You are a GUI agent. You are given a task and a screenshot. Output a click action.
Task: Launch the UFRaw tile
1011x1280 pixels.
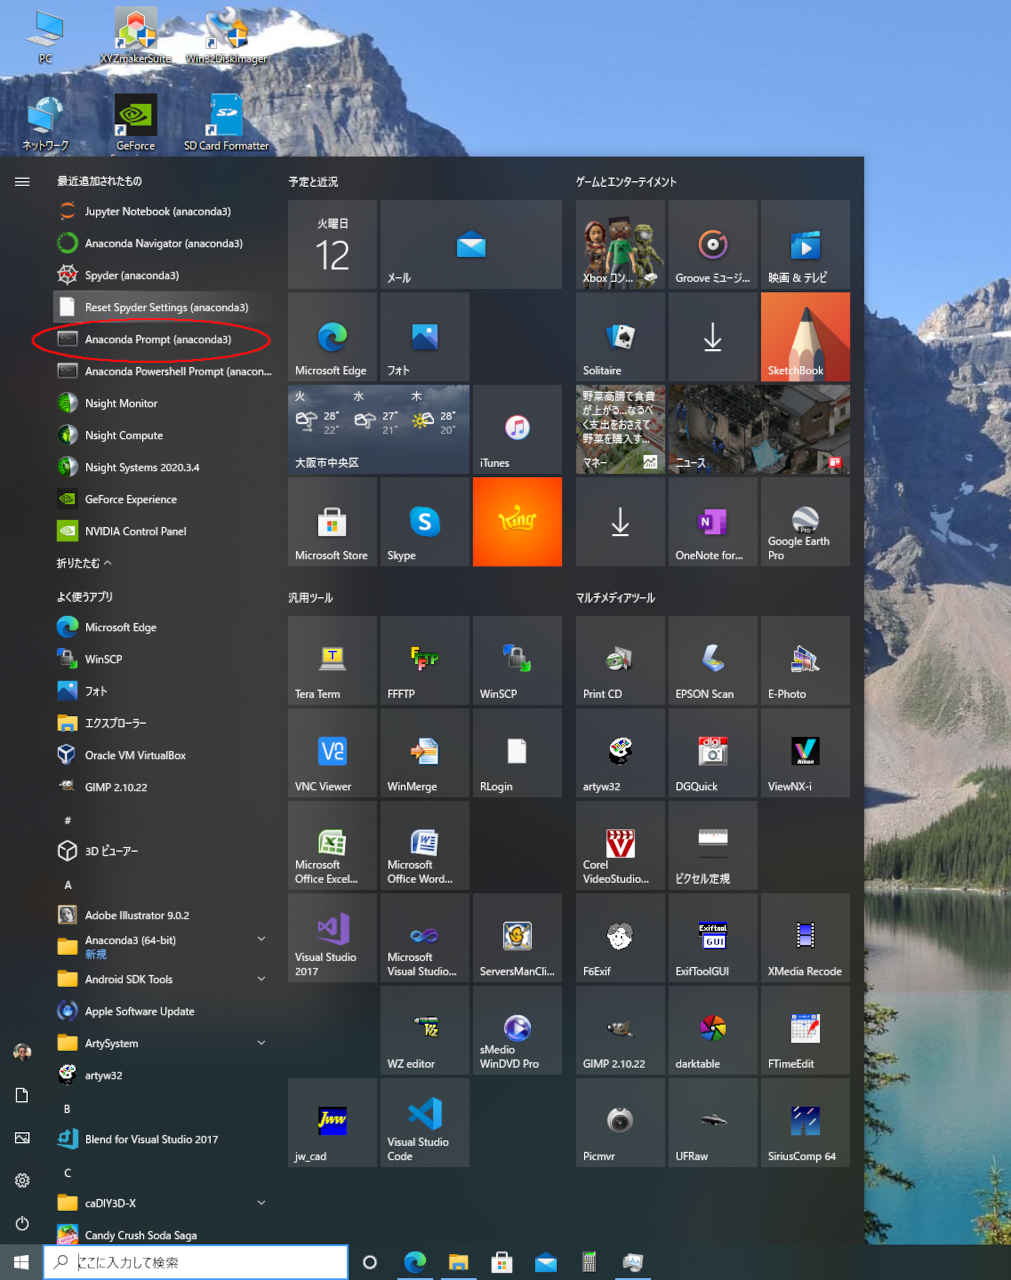[713, 1122]
